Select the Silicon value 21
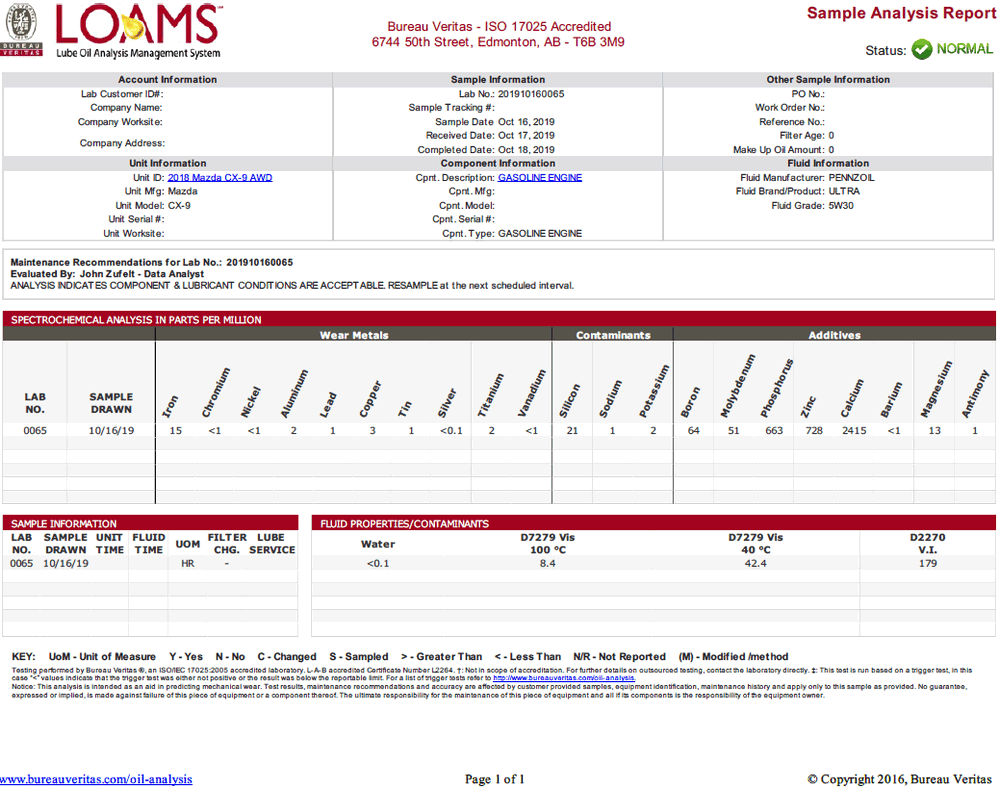Image resolution: width=1000 pixels, height=789 pixels. click(x=572, y=431)
